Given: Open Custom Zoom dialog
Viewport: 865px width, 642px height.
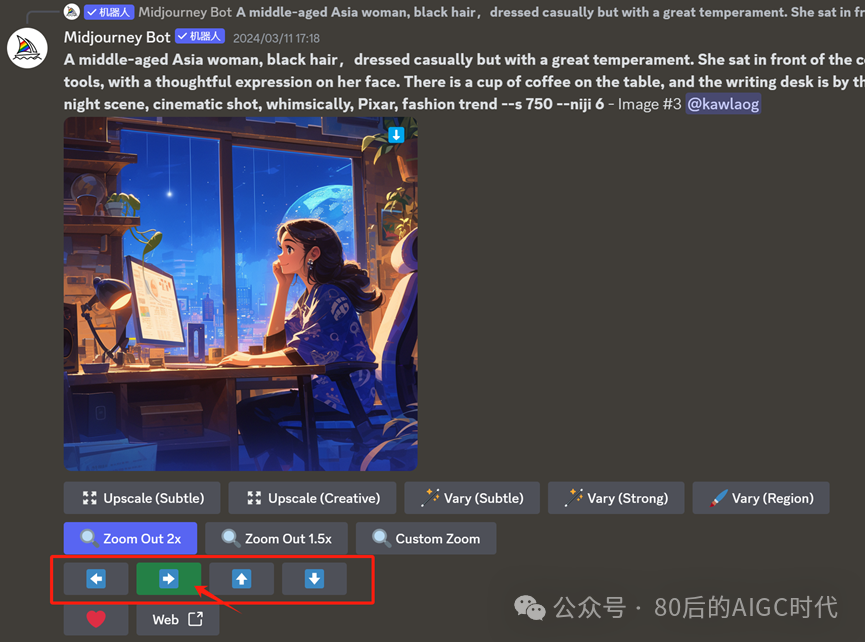Looking at the screenshot, I should pos(426,538).
